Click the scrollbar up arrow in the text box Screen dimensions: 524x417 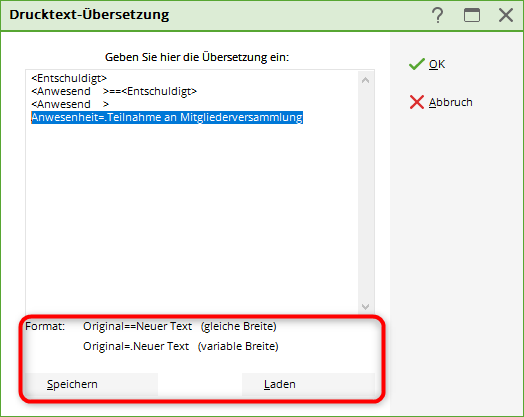tap(365, 80)
